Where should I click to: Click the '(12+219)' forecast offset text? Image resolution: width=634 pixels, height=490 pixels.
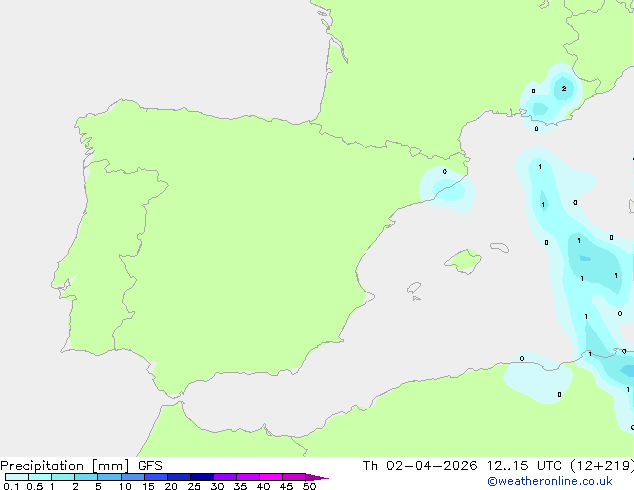coord(602,466)
